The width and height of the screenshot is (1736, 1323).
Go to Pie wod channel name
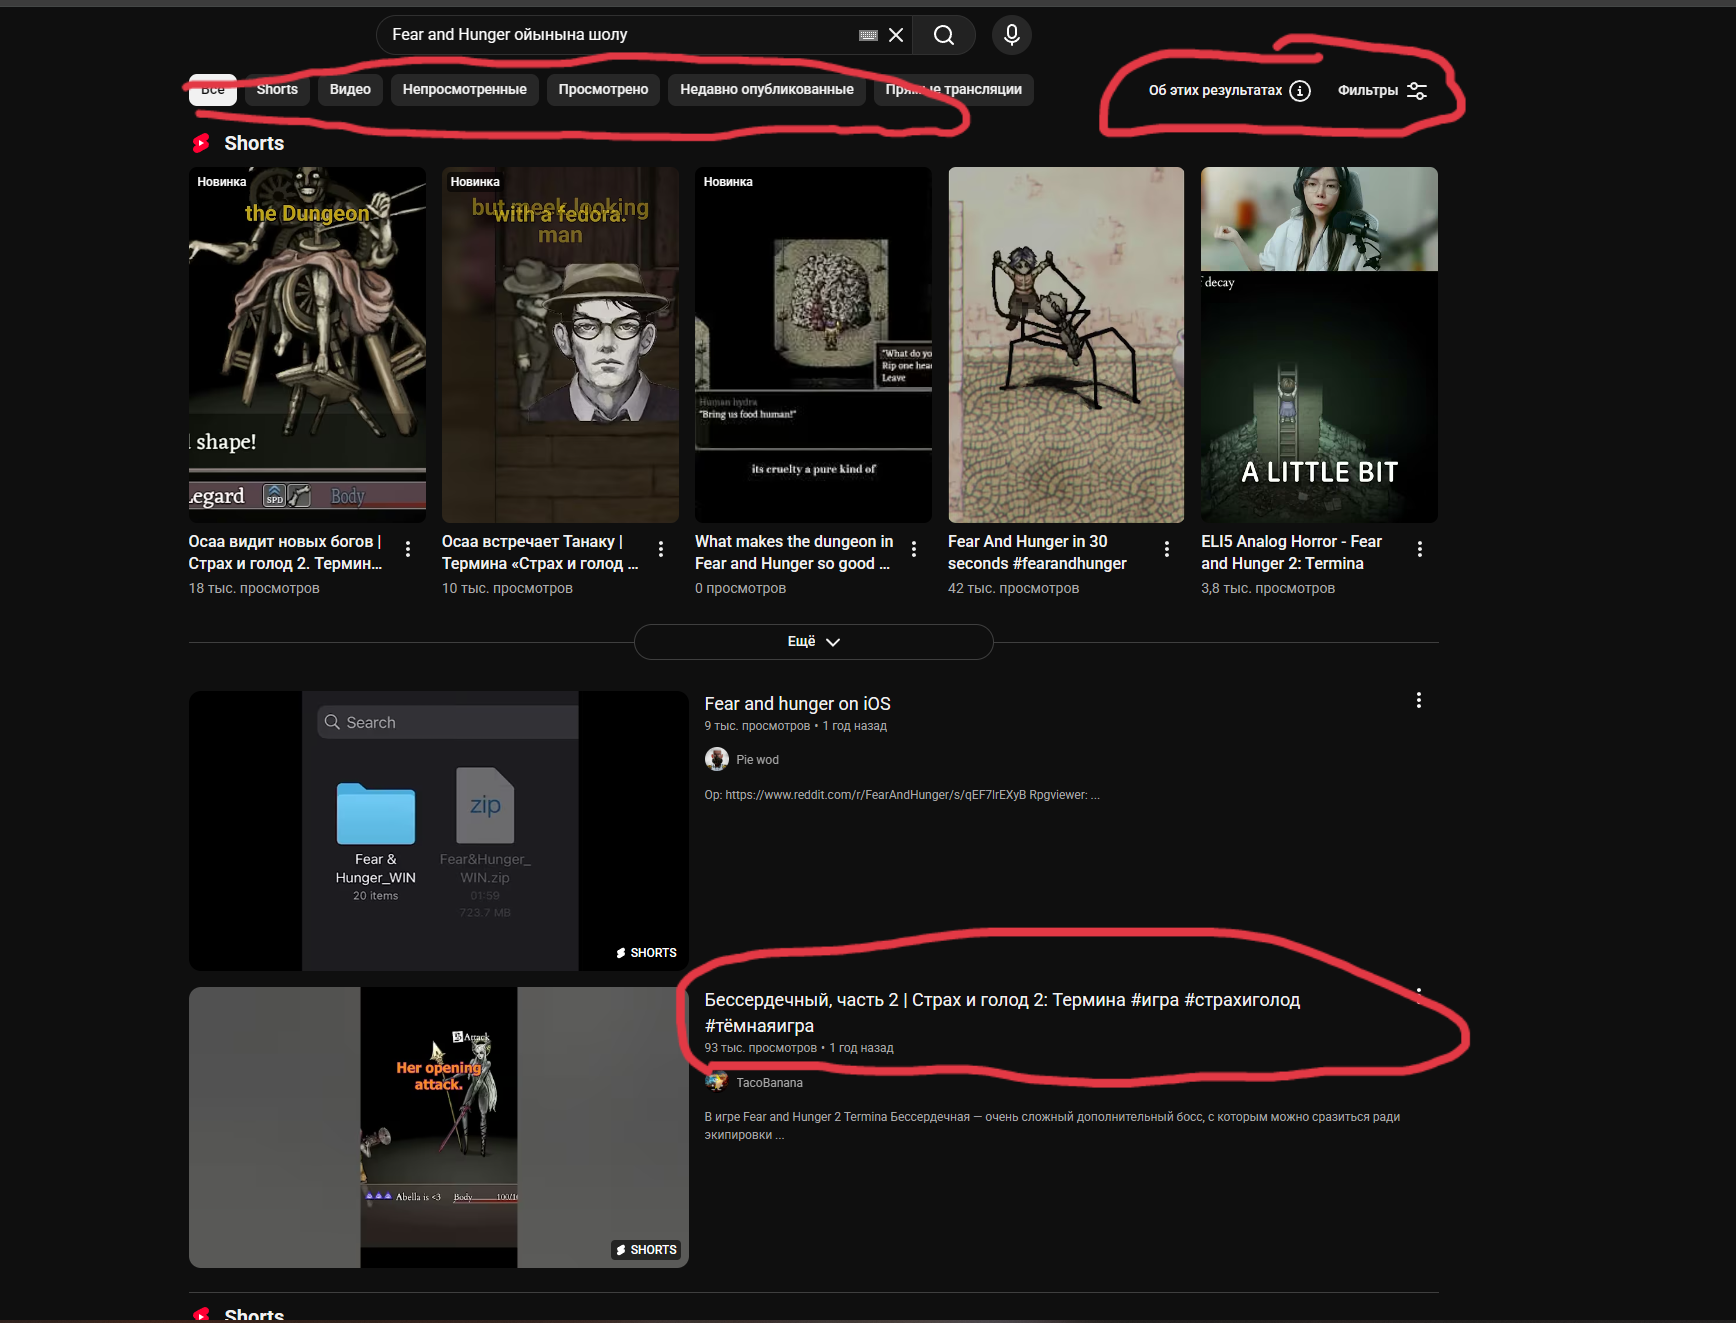tap(757, 760)
